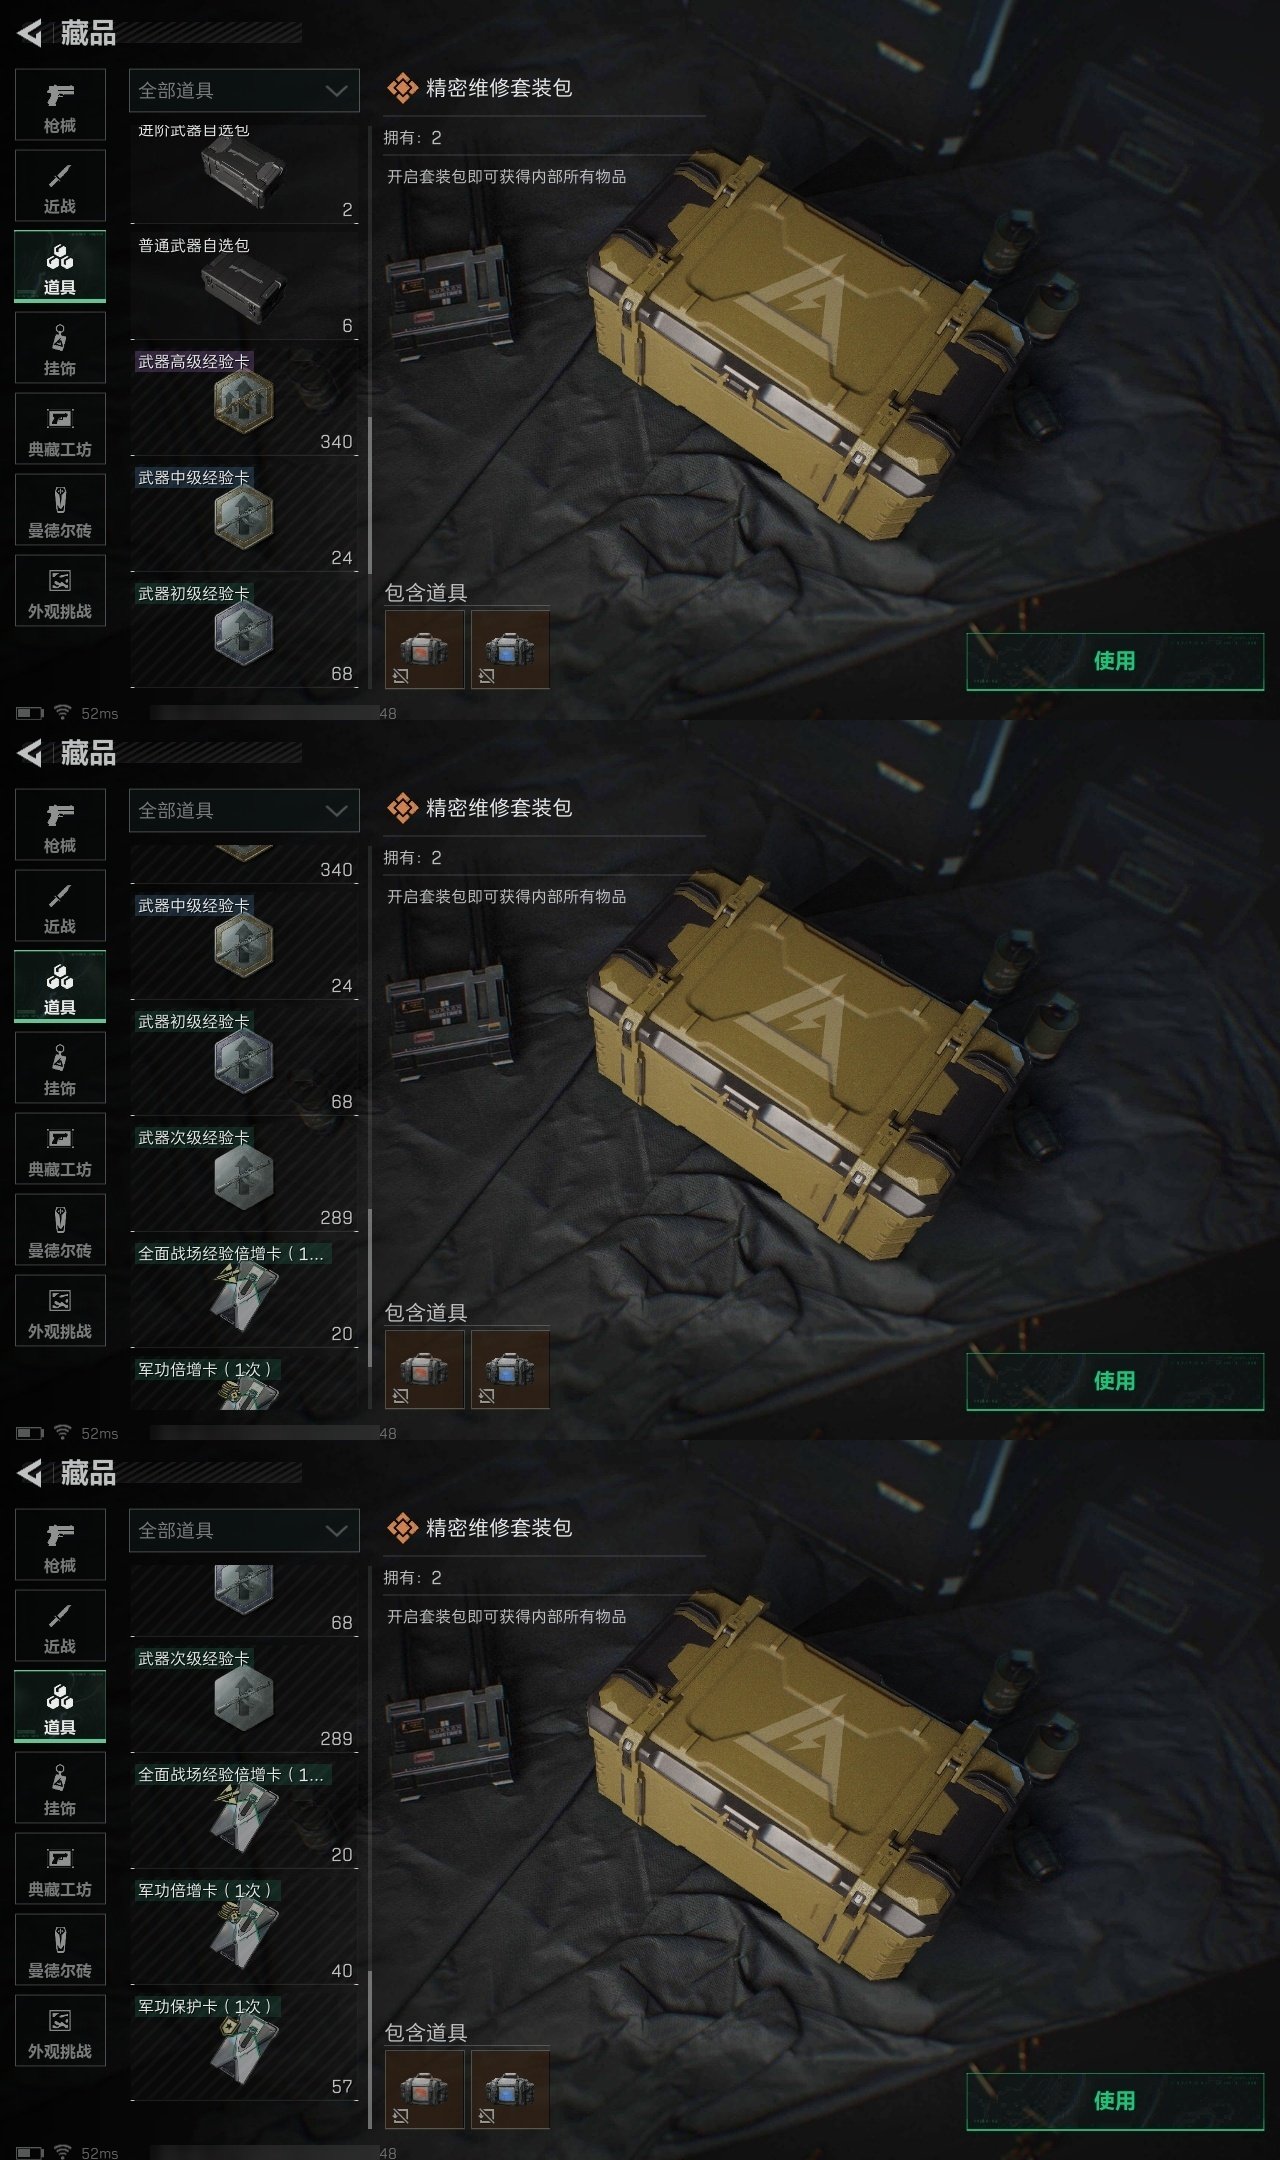Select the 军功倍增卡 item showing count 40
Viewport: 1280px width, 2160px height.
[244, 1930]
